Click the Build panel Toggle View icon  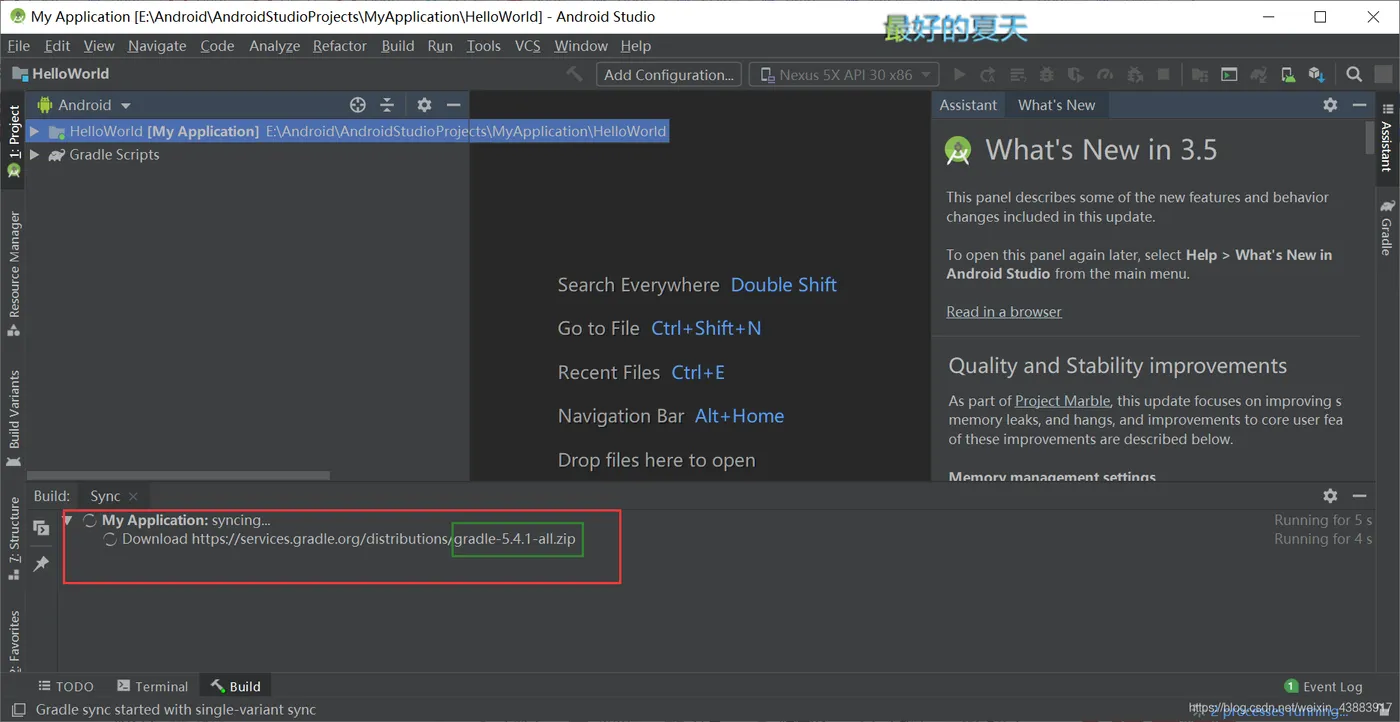click(x=41, y=528)
